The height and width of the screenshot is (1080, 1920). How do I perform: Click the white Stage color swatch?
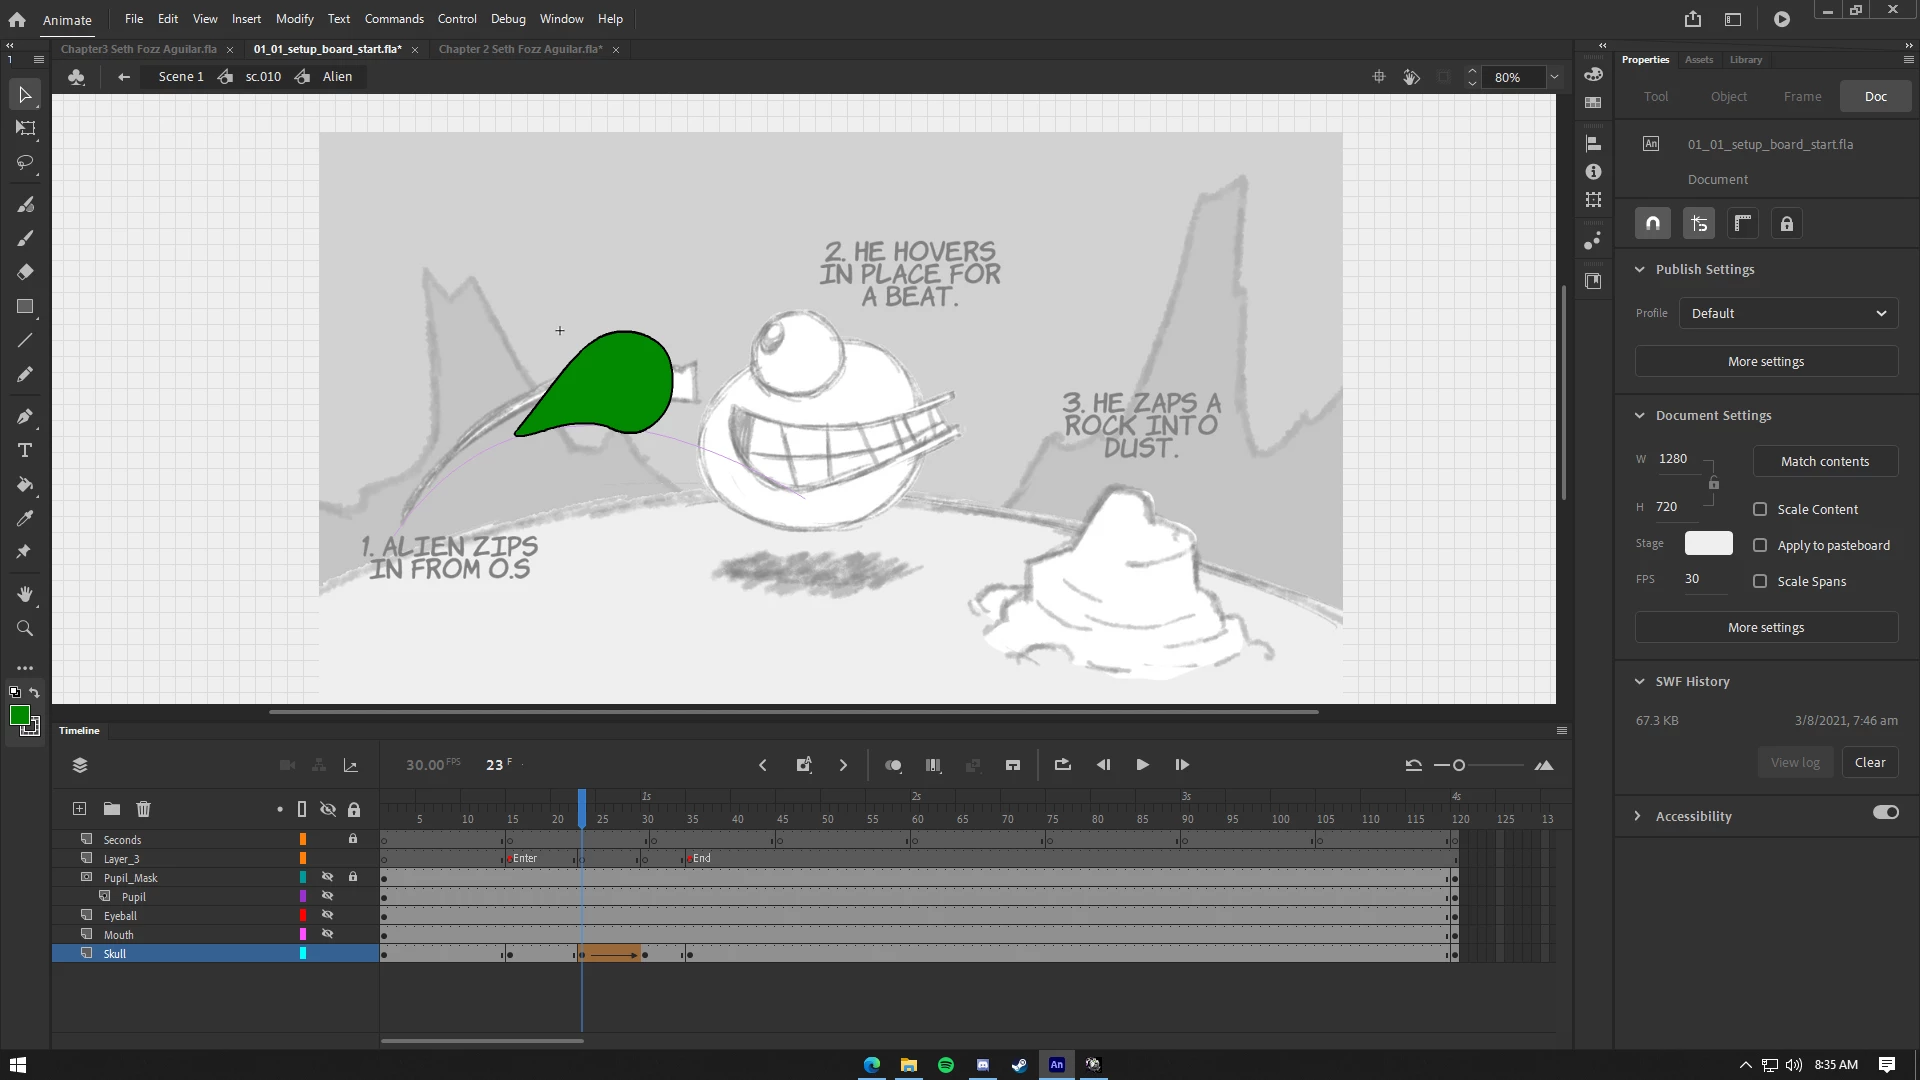(1708, 543)
